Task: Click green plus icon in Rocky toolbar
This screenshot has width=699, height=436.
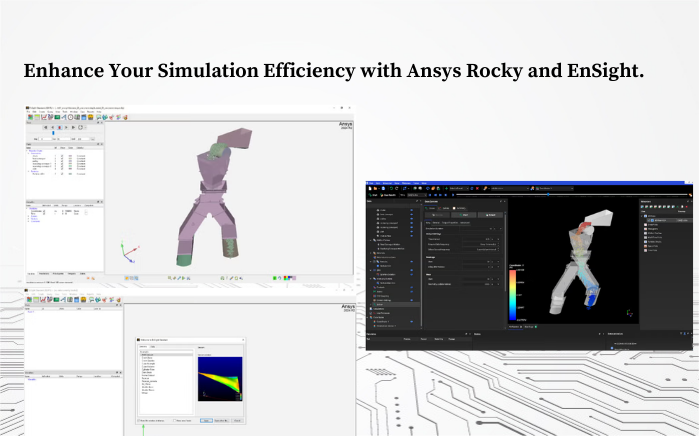Action: (x=446, y=189)
